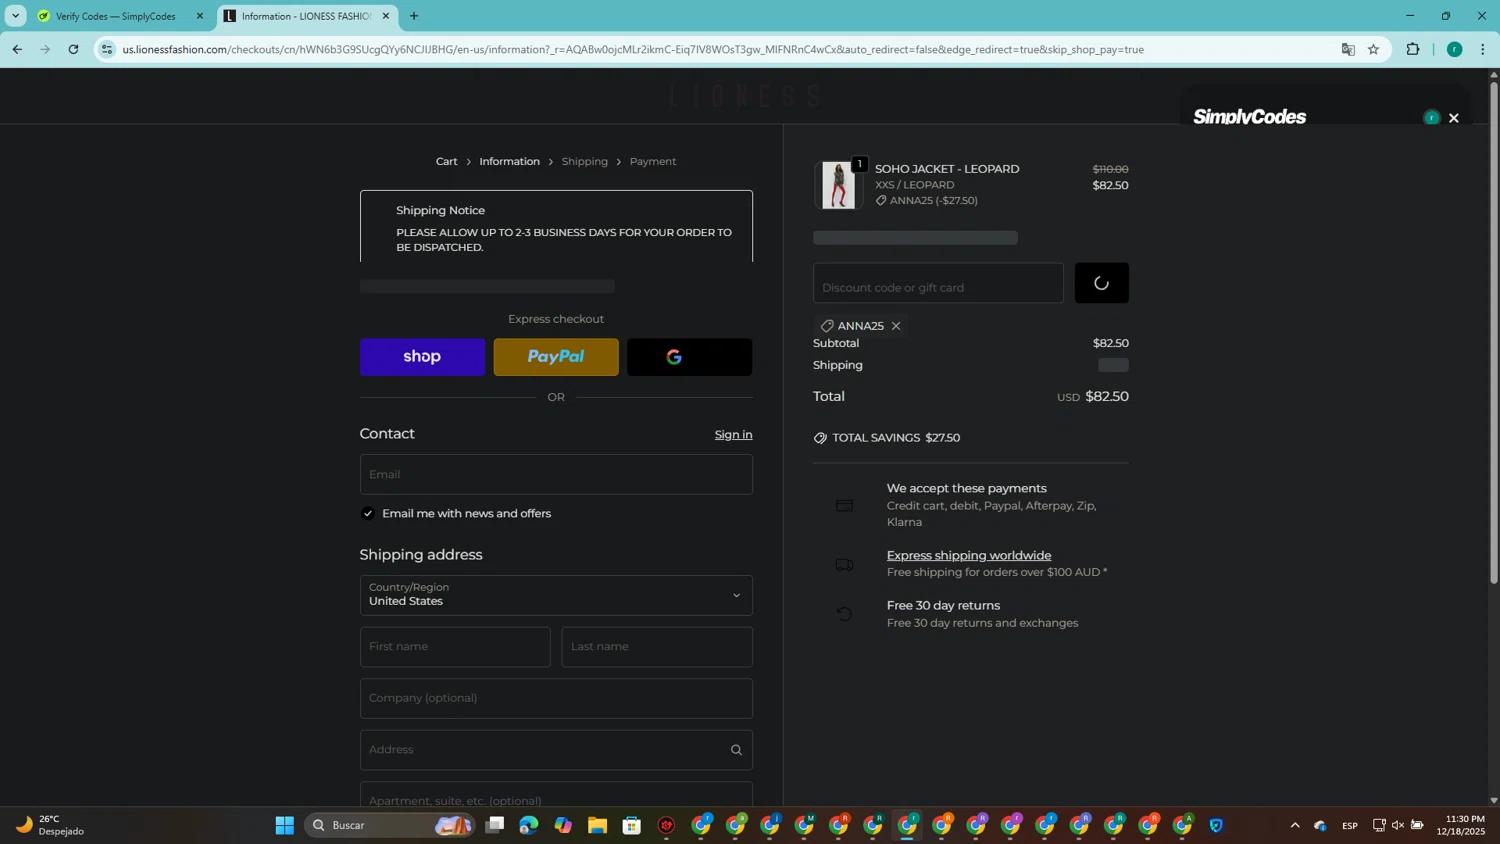Focus the Last name field
This screenshot has width=1500, height=844.
tap(657, 647)
